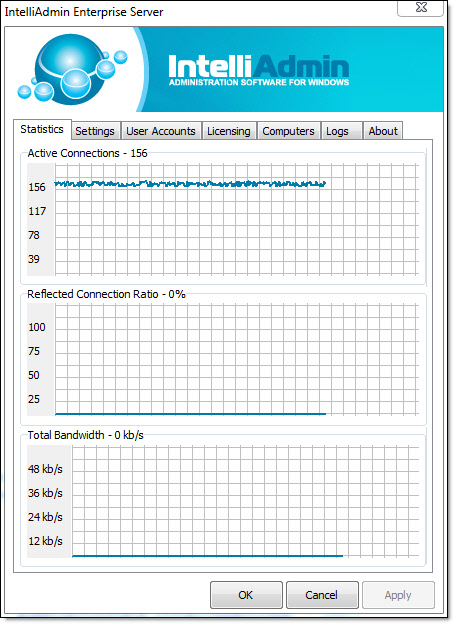Confirm with the OK button
Screen dimensions: 454x624
click(x=246, y=595)
